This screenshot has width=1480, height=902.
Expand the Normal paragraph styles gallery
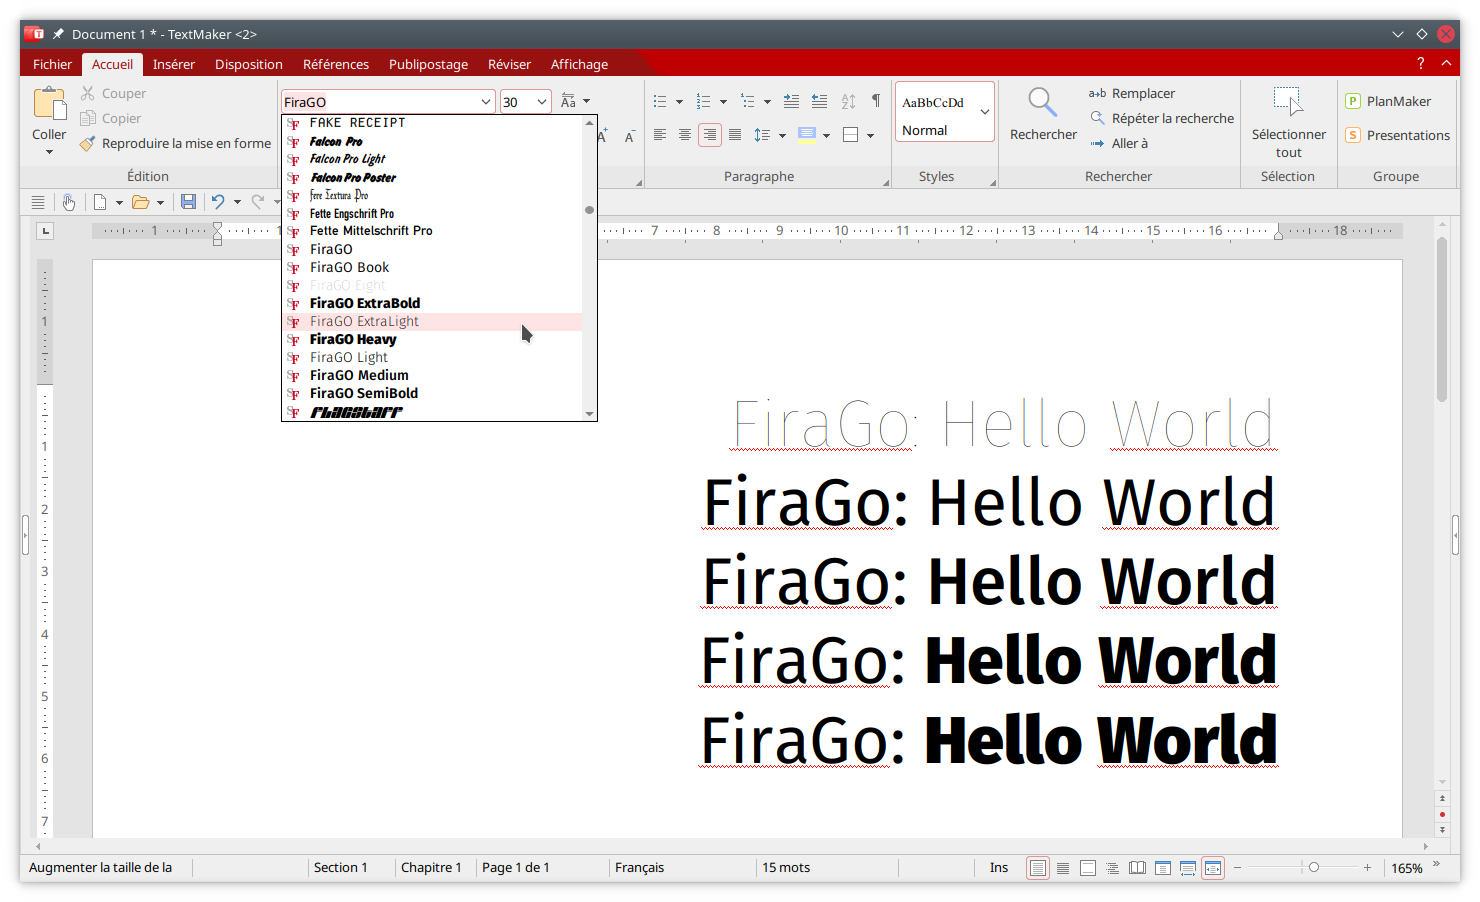point(985,112)
